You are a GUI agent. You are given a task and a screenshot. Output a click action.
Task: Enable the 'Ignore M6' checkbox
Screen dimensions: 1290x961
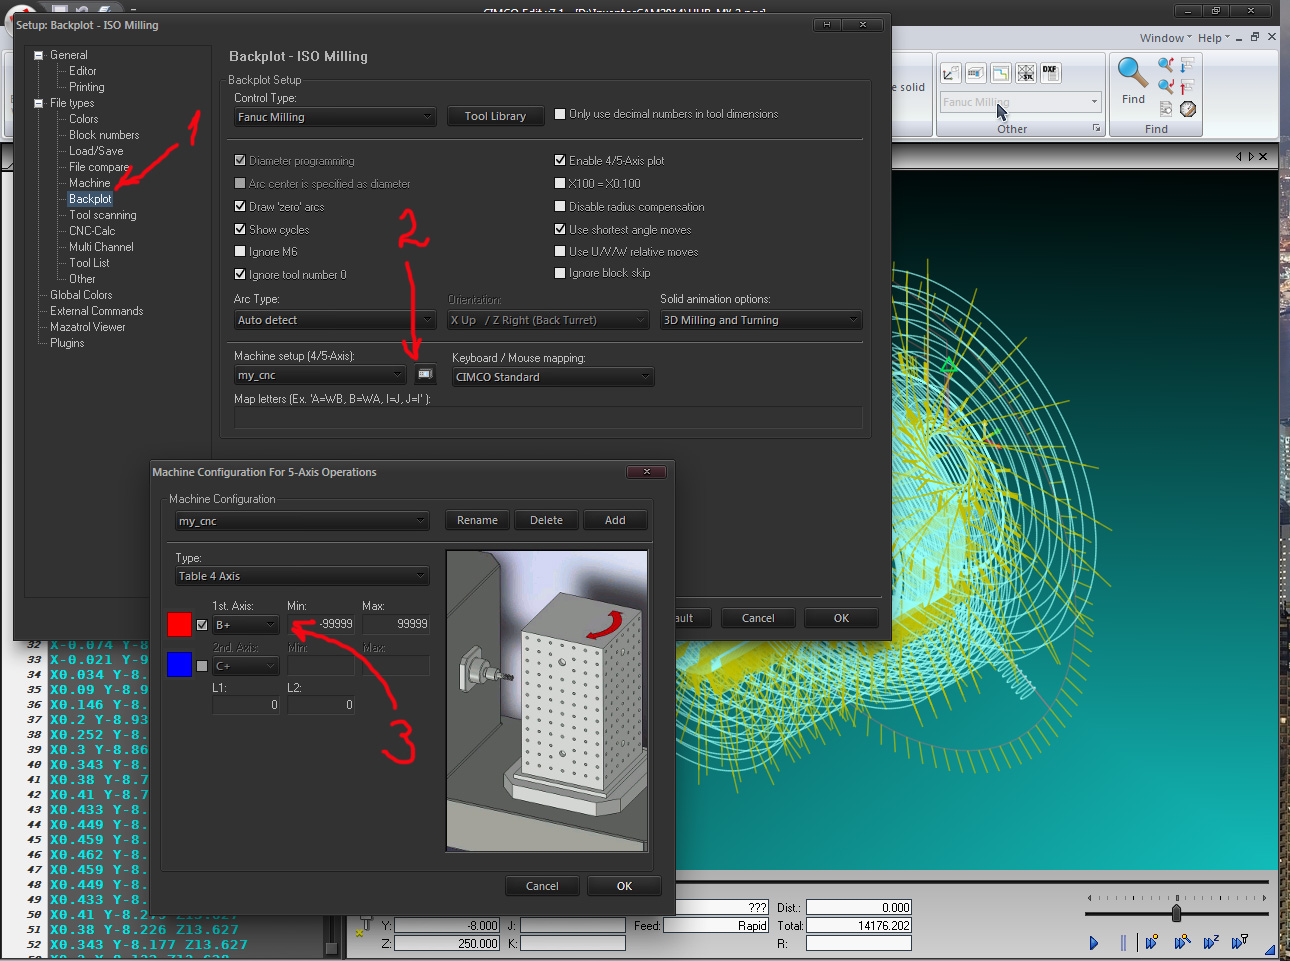[x=240, y=252]
